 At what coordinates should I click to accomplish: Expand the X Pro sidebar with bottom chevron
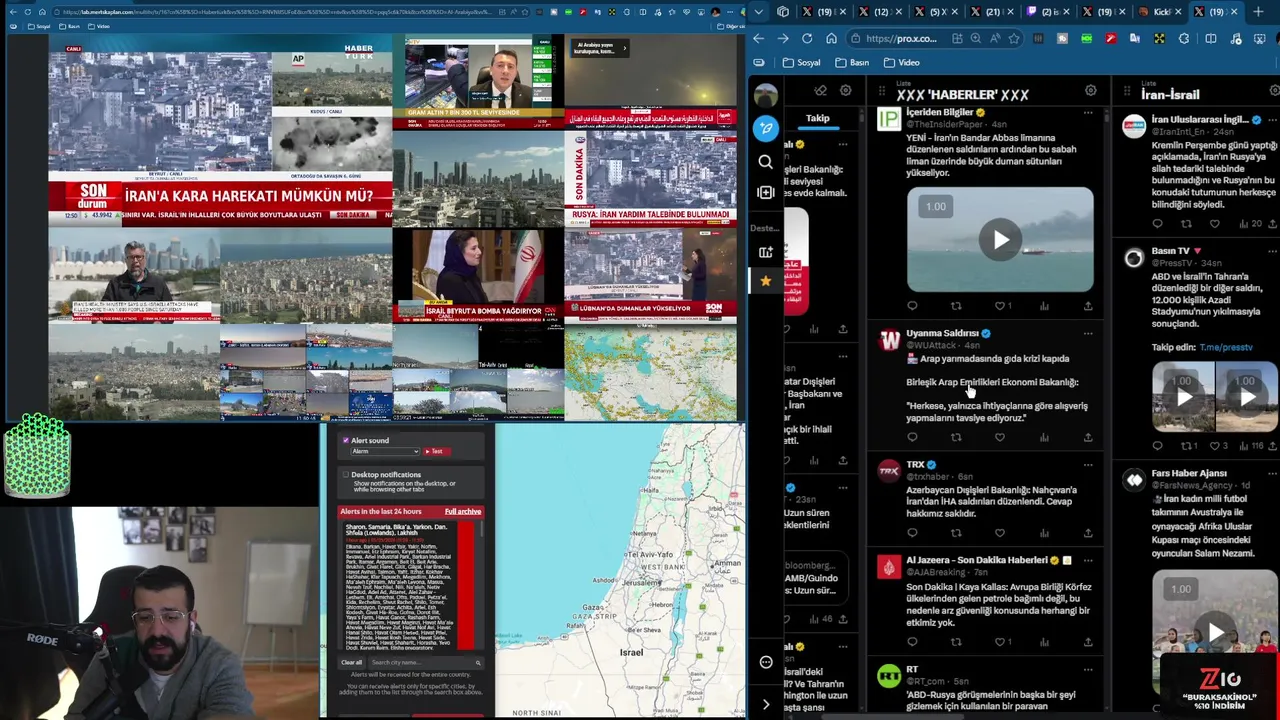click(x=766, y=704)
